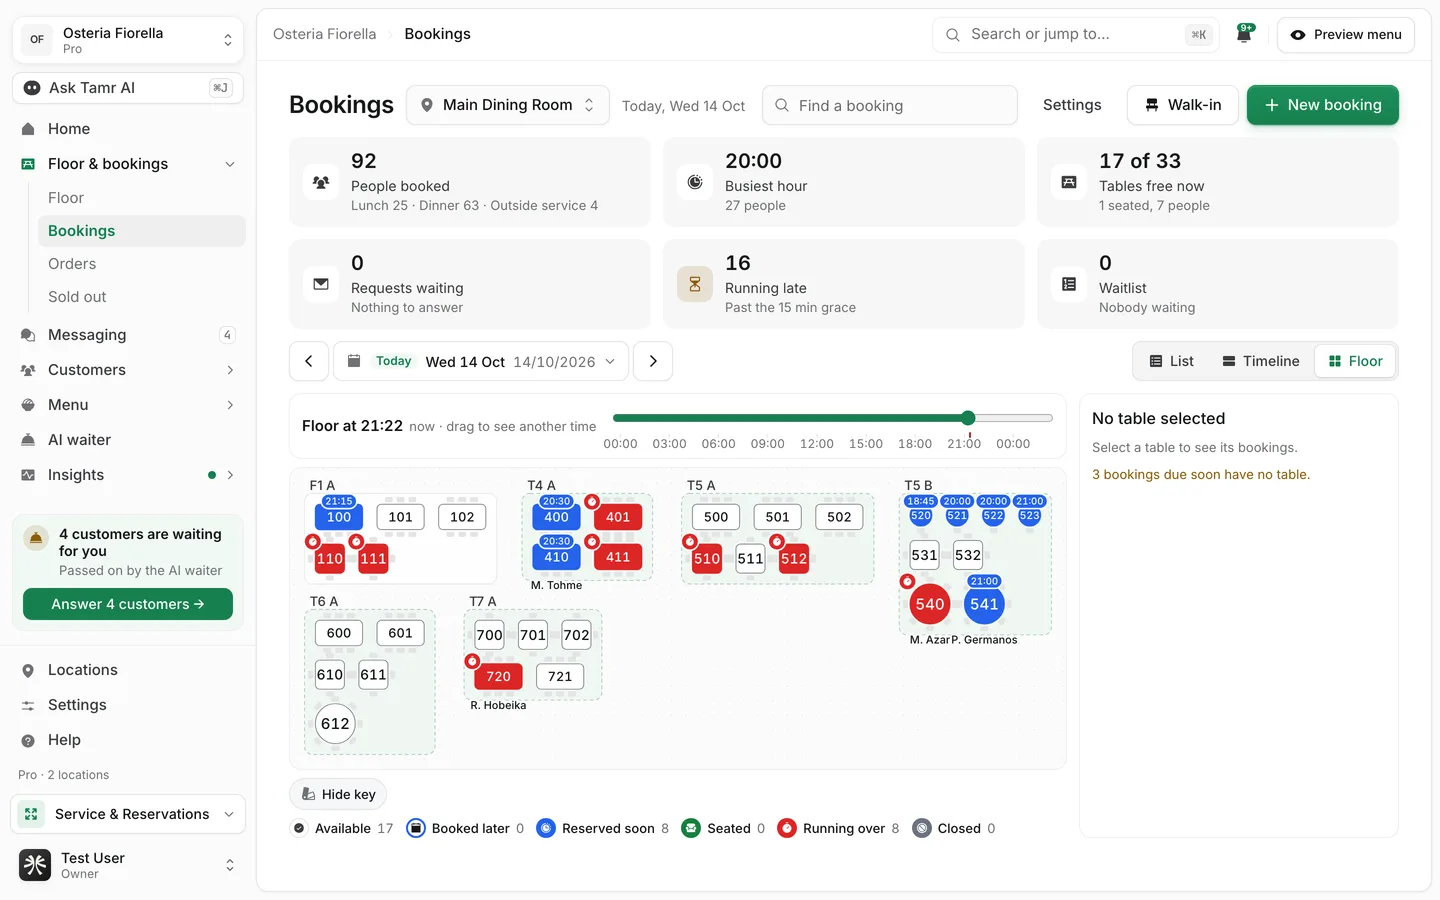Toggle Available status filter in key
Viewport: 1440px width, 900px height.
point(342,828)
